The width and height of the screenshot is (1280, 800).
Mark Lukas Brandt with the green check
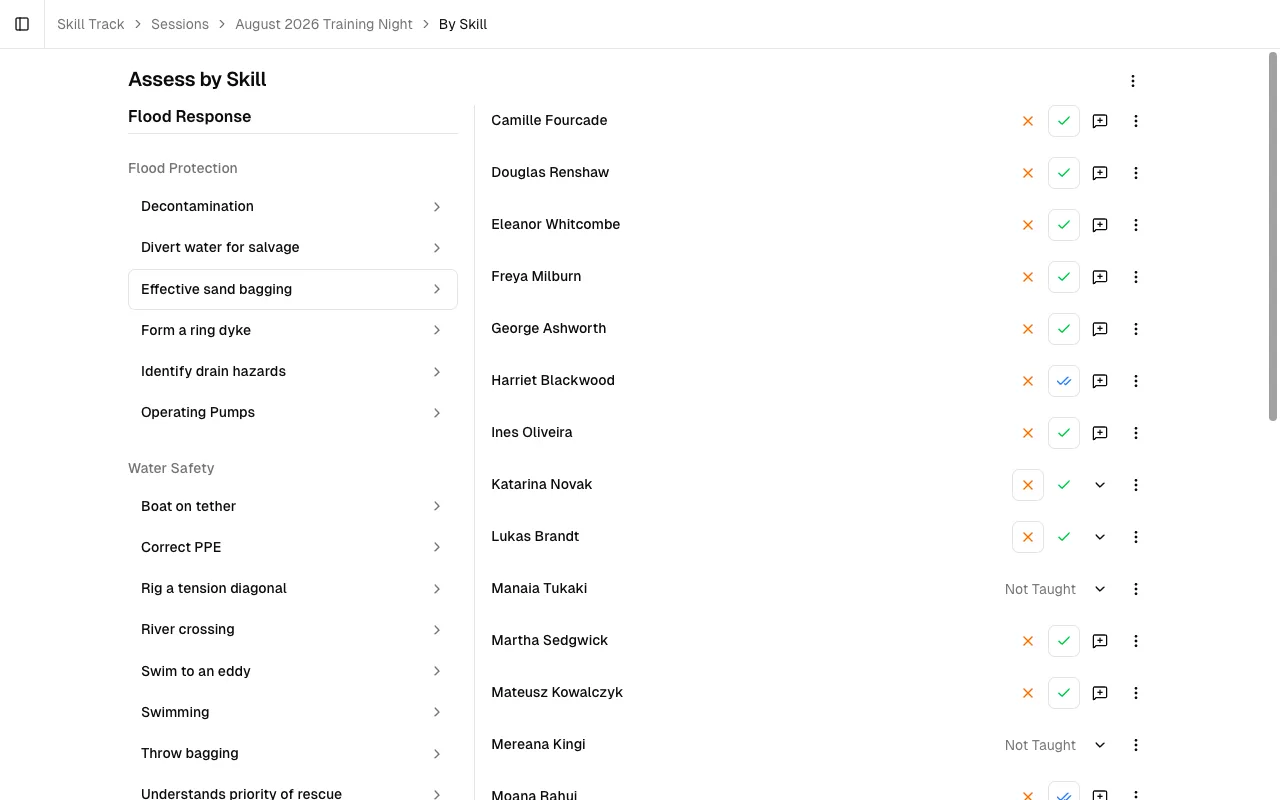[x=1064, y=537]
